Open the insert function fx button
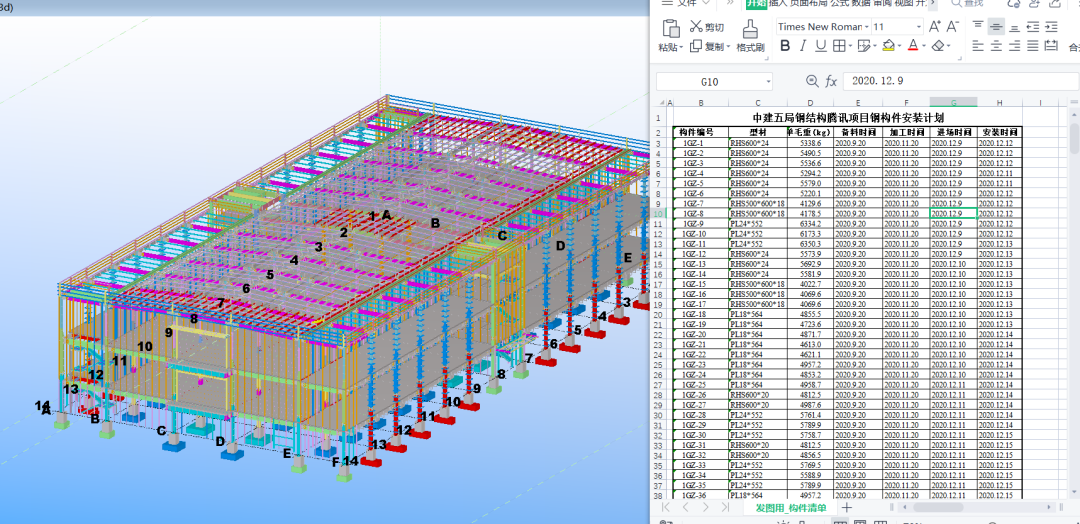Viewport: 1080px width, 524px height. (x=831, y=81)
